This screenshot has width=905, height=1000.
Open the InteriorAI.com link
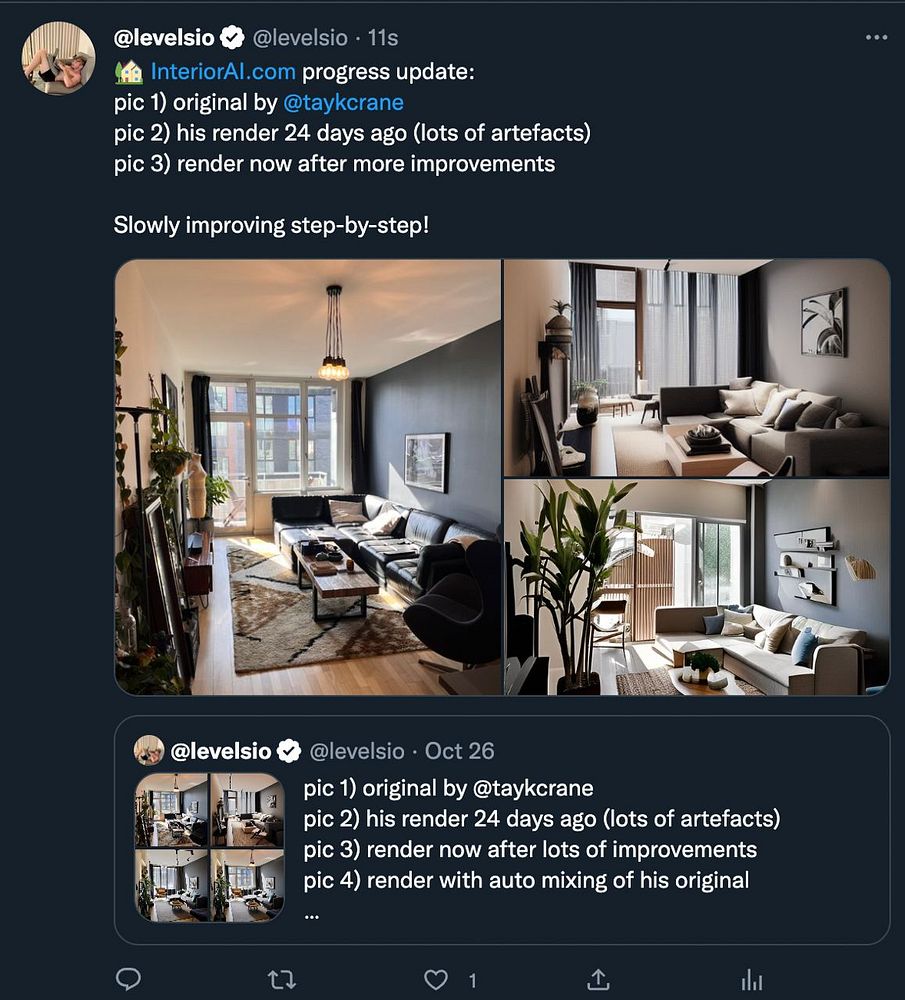pyautogui.click(x=223, y=71)
